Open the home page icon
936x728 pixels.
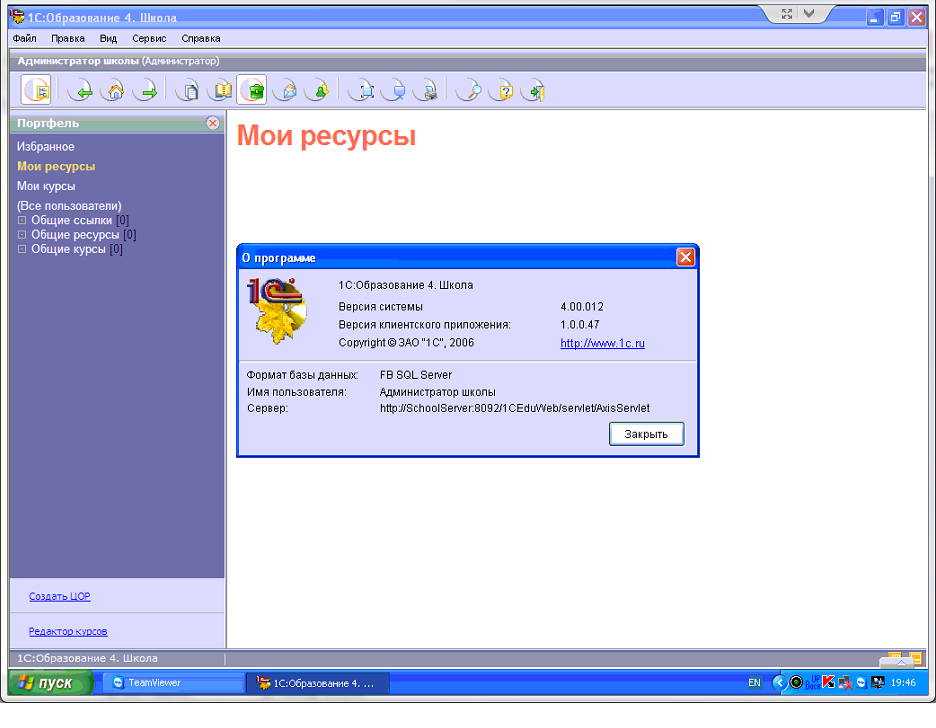[112, 91]
